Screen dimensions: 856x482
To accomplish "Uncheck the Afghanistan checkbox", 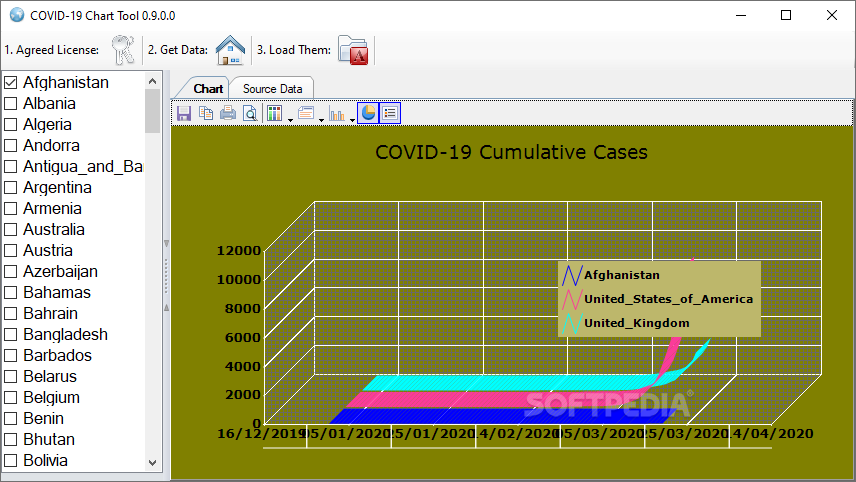I will (x=10, y=82).
